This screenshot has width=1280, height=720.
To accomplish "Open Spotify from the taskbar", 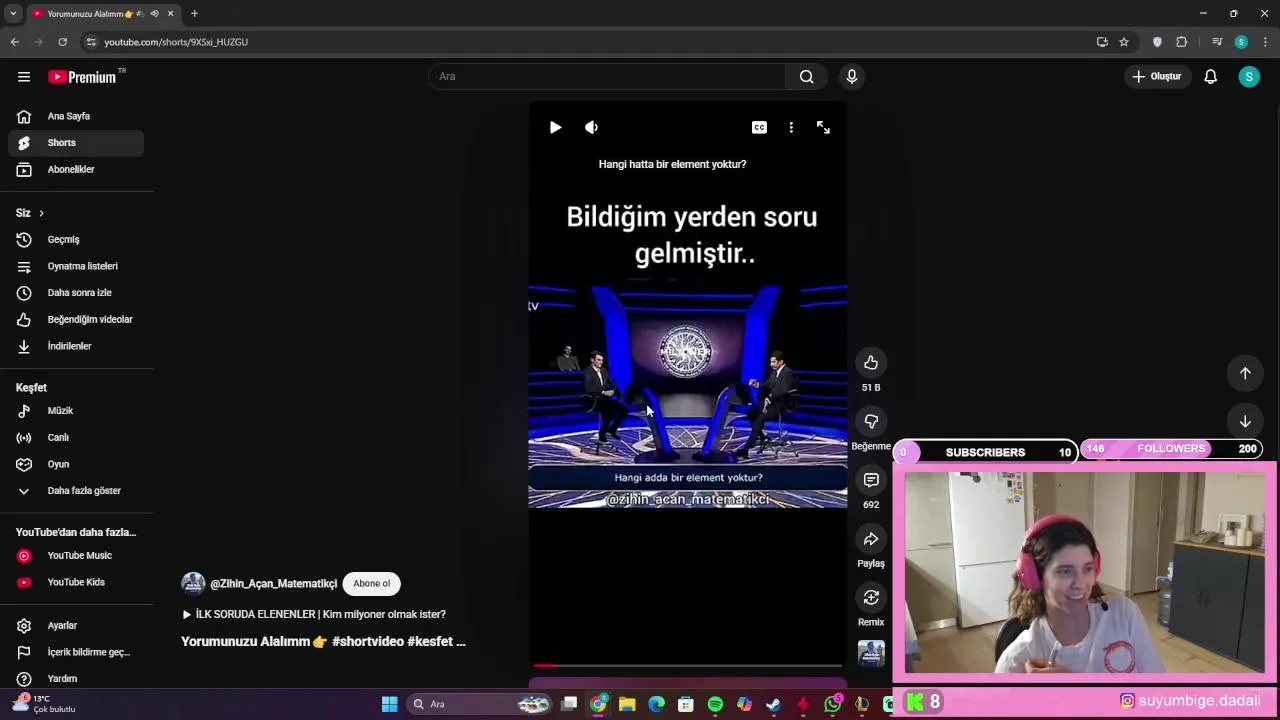I will pos(715,704).
